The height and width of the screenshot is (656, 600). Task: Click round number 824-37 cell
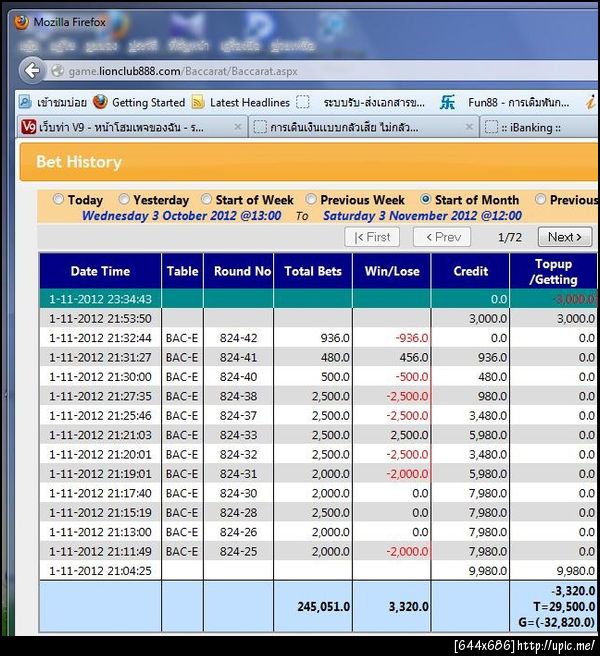coord(238,415)
